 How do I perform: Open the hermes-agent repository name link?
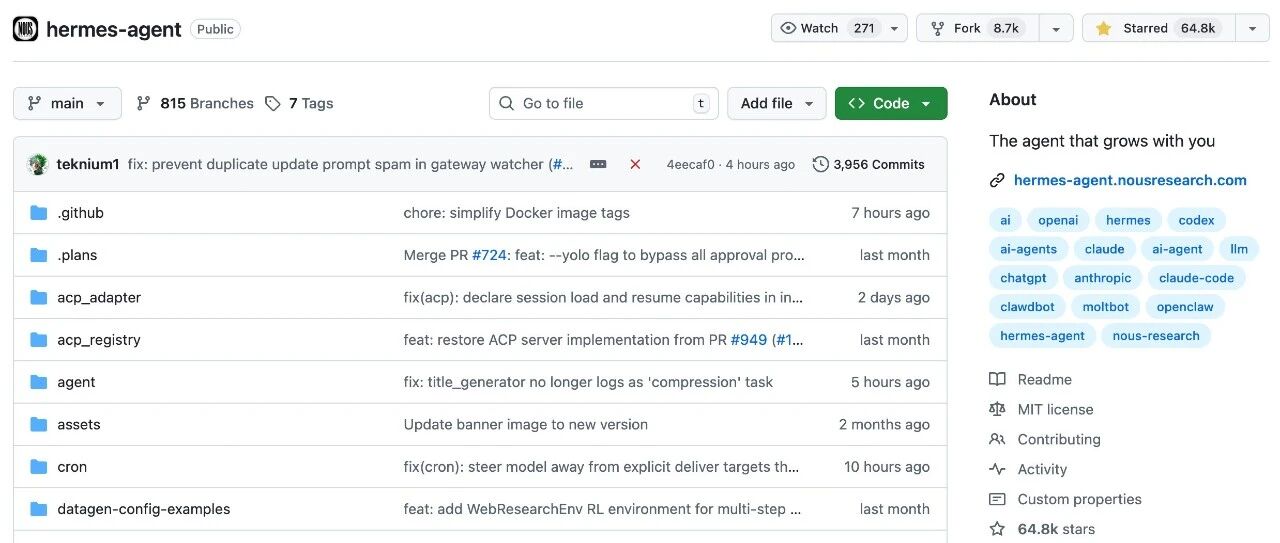(114, 29)
